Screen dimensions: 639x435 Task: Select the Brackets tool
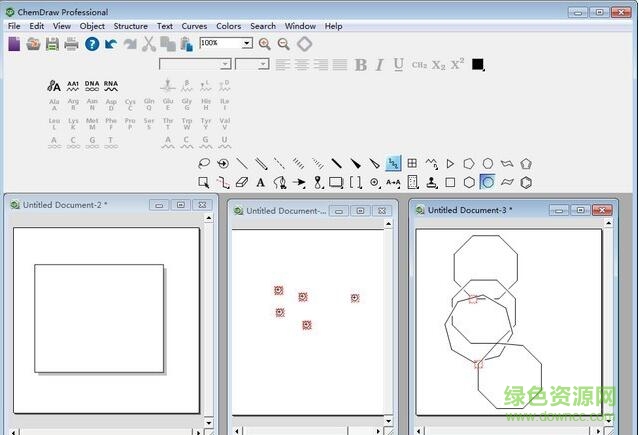pos(356,182)
